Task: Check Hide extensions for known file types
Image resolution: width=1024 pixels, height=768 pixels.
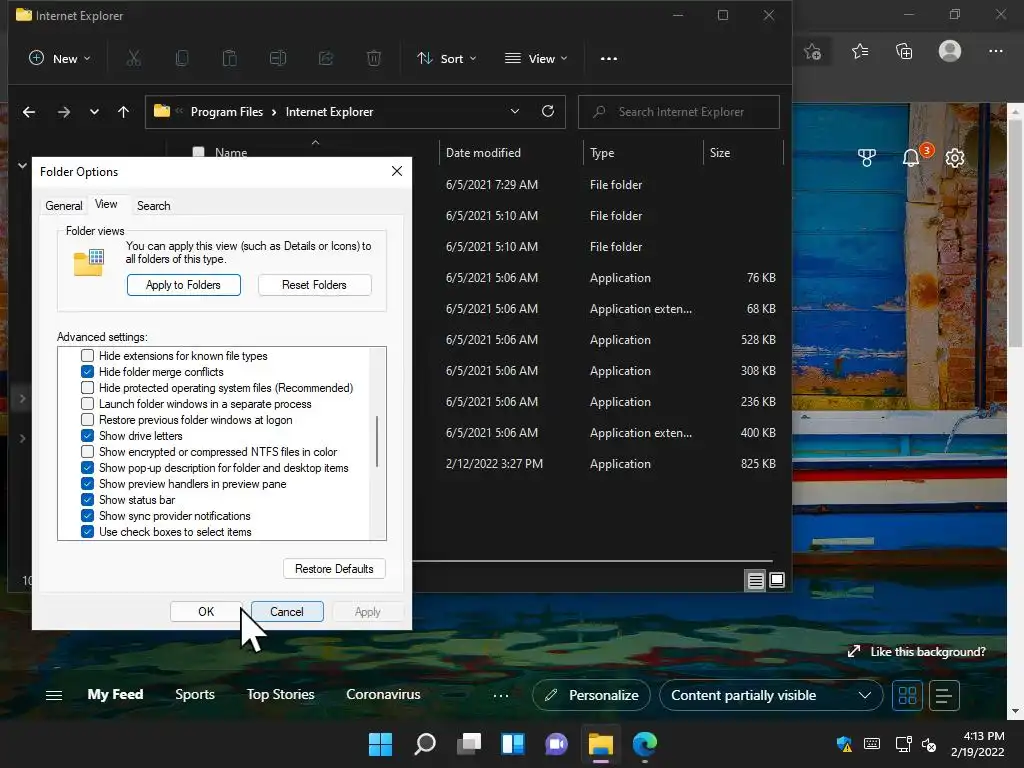Action: tap(88, 356)
